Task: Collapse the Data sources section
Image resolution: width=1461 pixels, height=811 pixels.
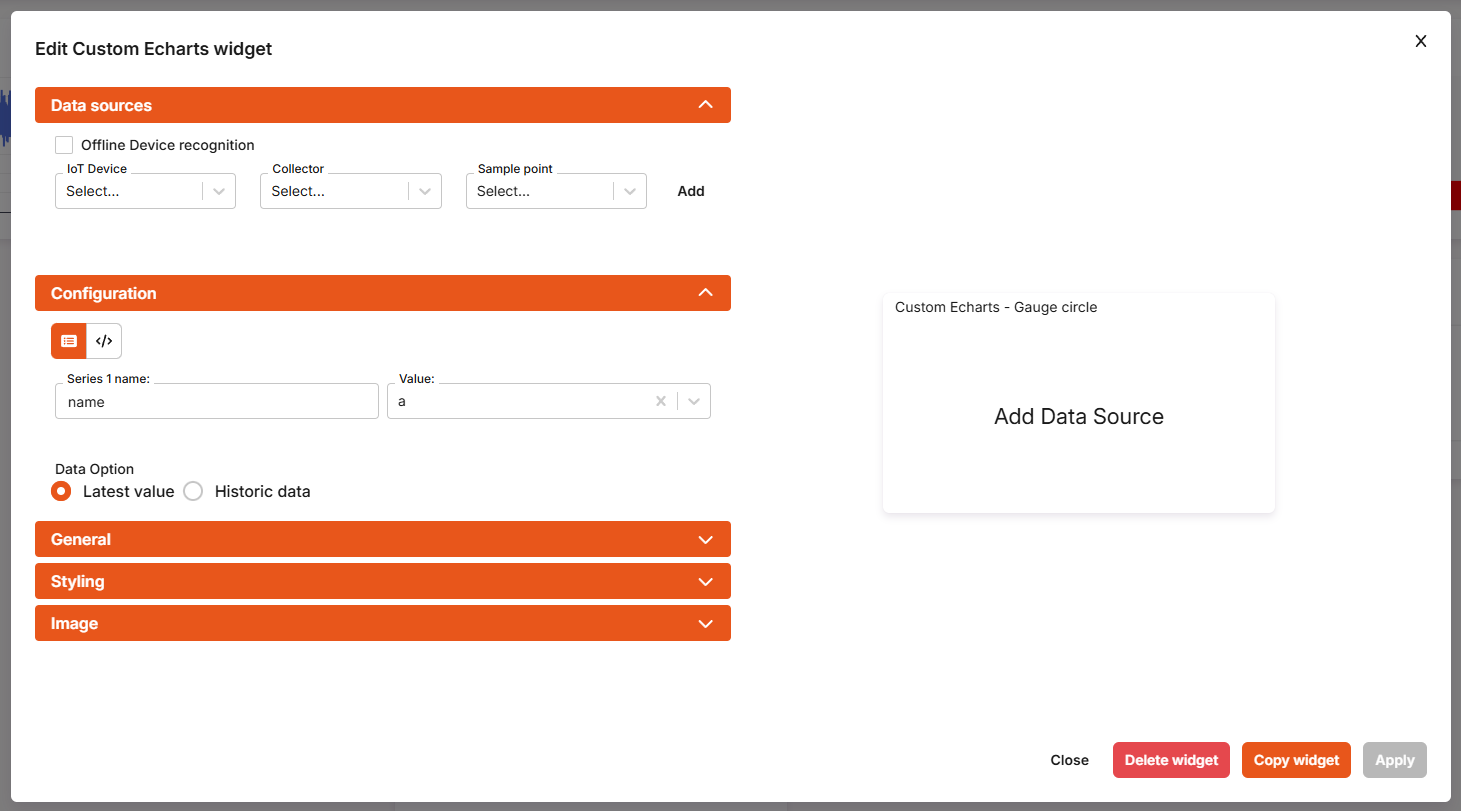Action: tap(383, 105)
